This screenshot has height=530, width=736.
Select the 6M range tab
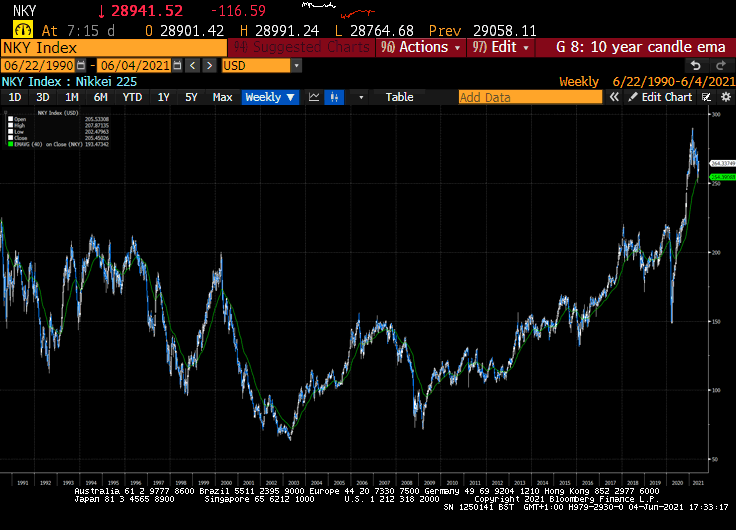click(x=100, y=97)
